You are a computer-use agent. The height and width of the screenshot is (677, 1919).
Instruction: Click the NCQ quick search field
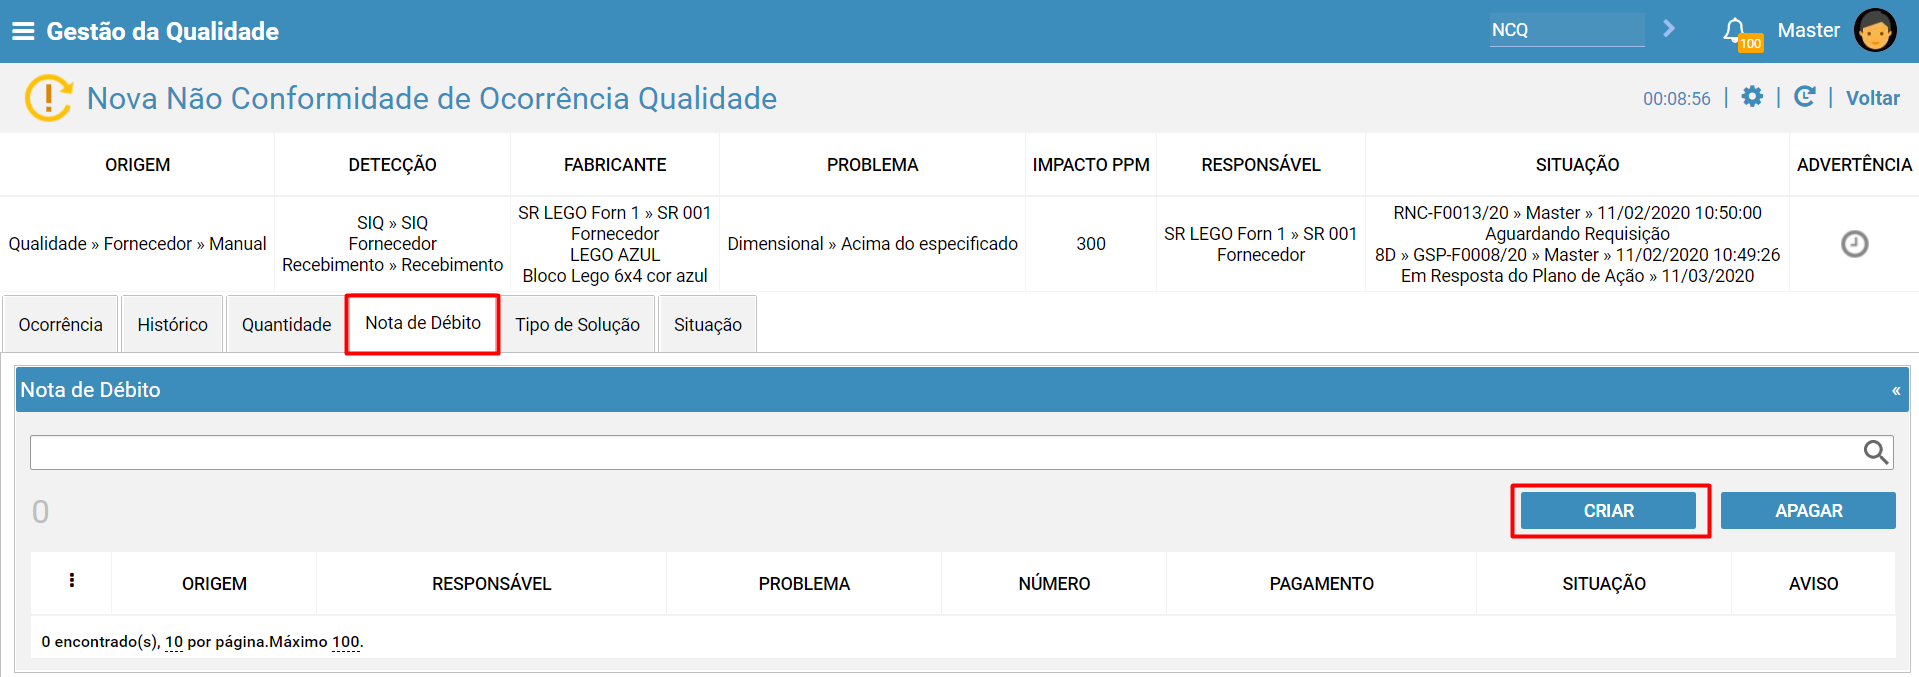click(1567, 30)
